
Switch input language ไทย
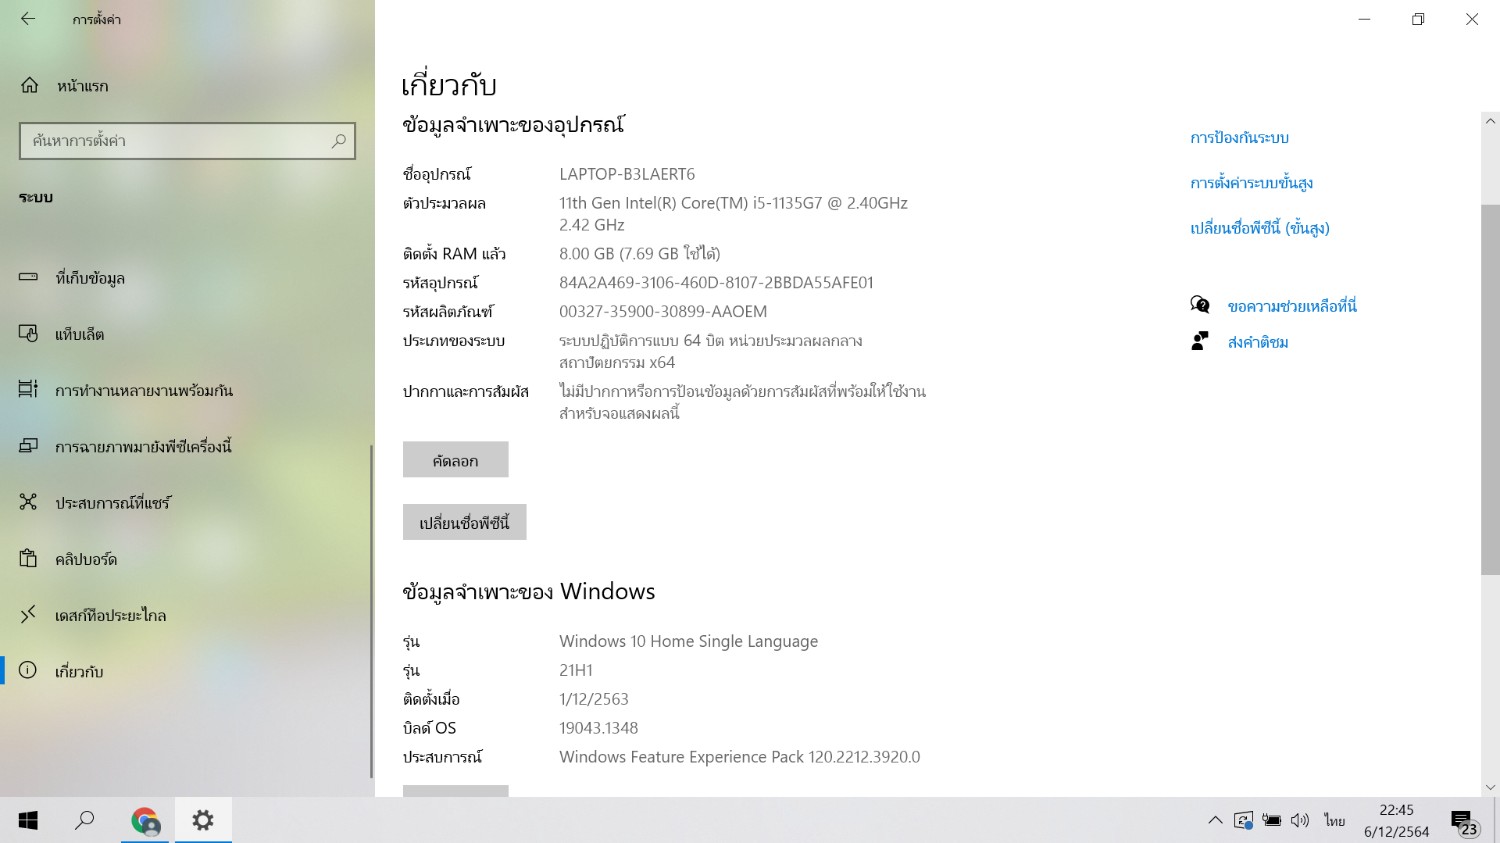click(1335, 820)
